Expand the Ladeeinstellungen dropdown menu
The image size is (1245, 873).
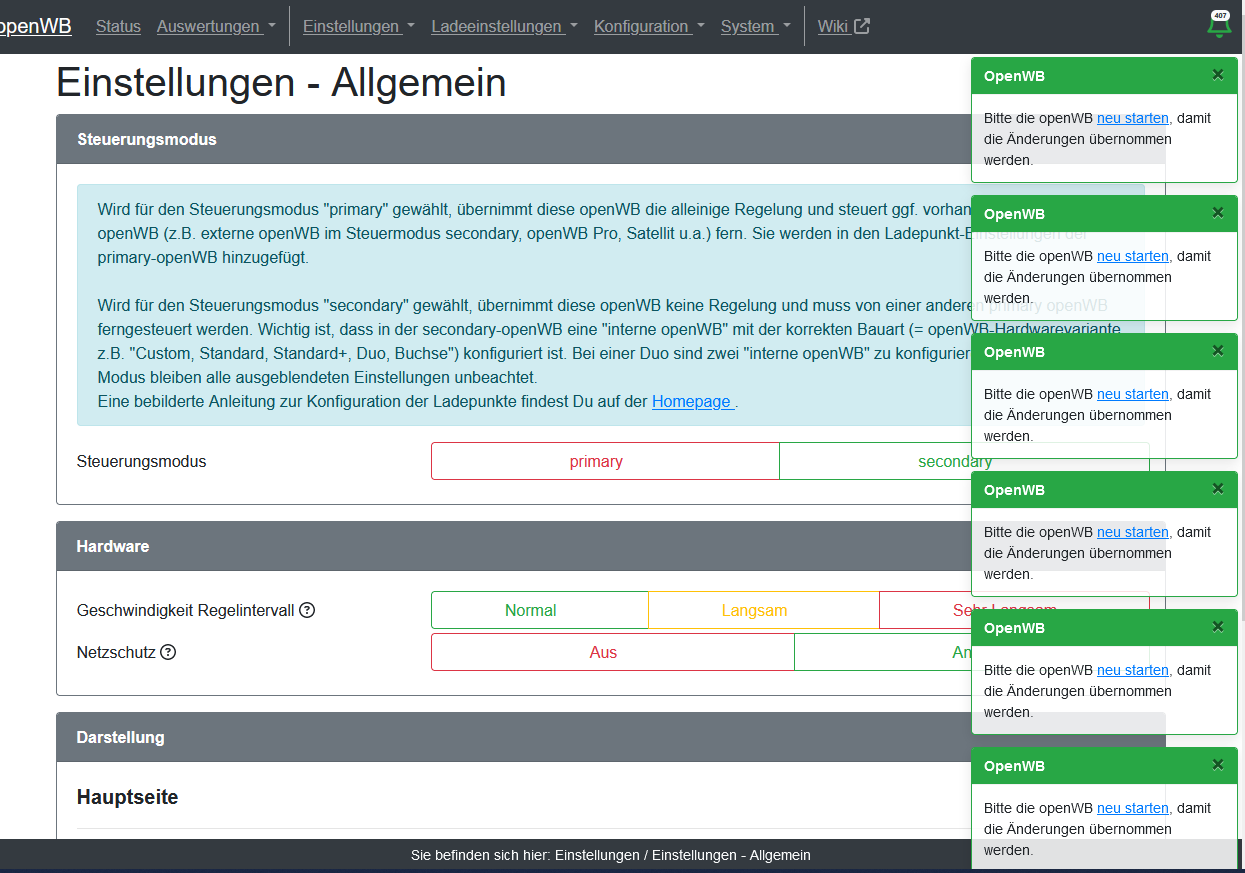pyautogui.click(x=504, y=27)
